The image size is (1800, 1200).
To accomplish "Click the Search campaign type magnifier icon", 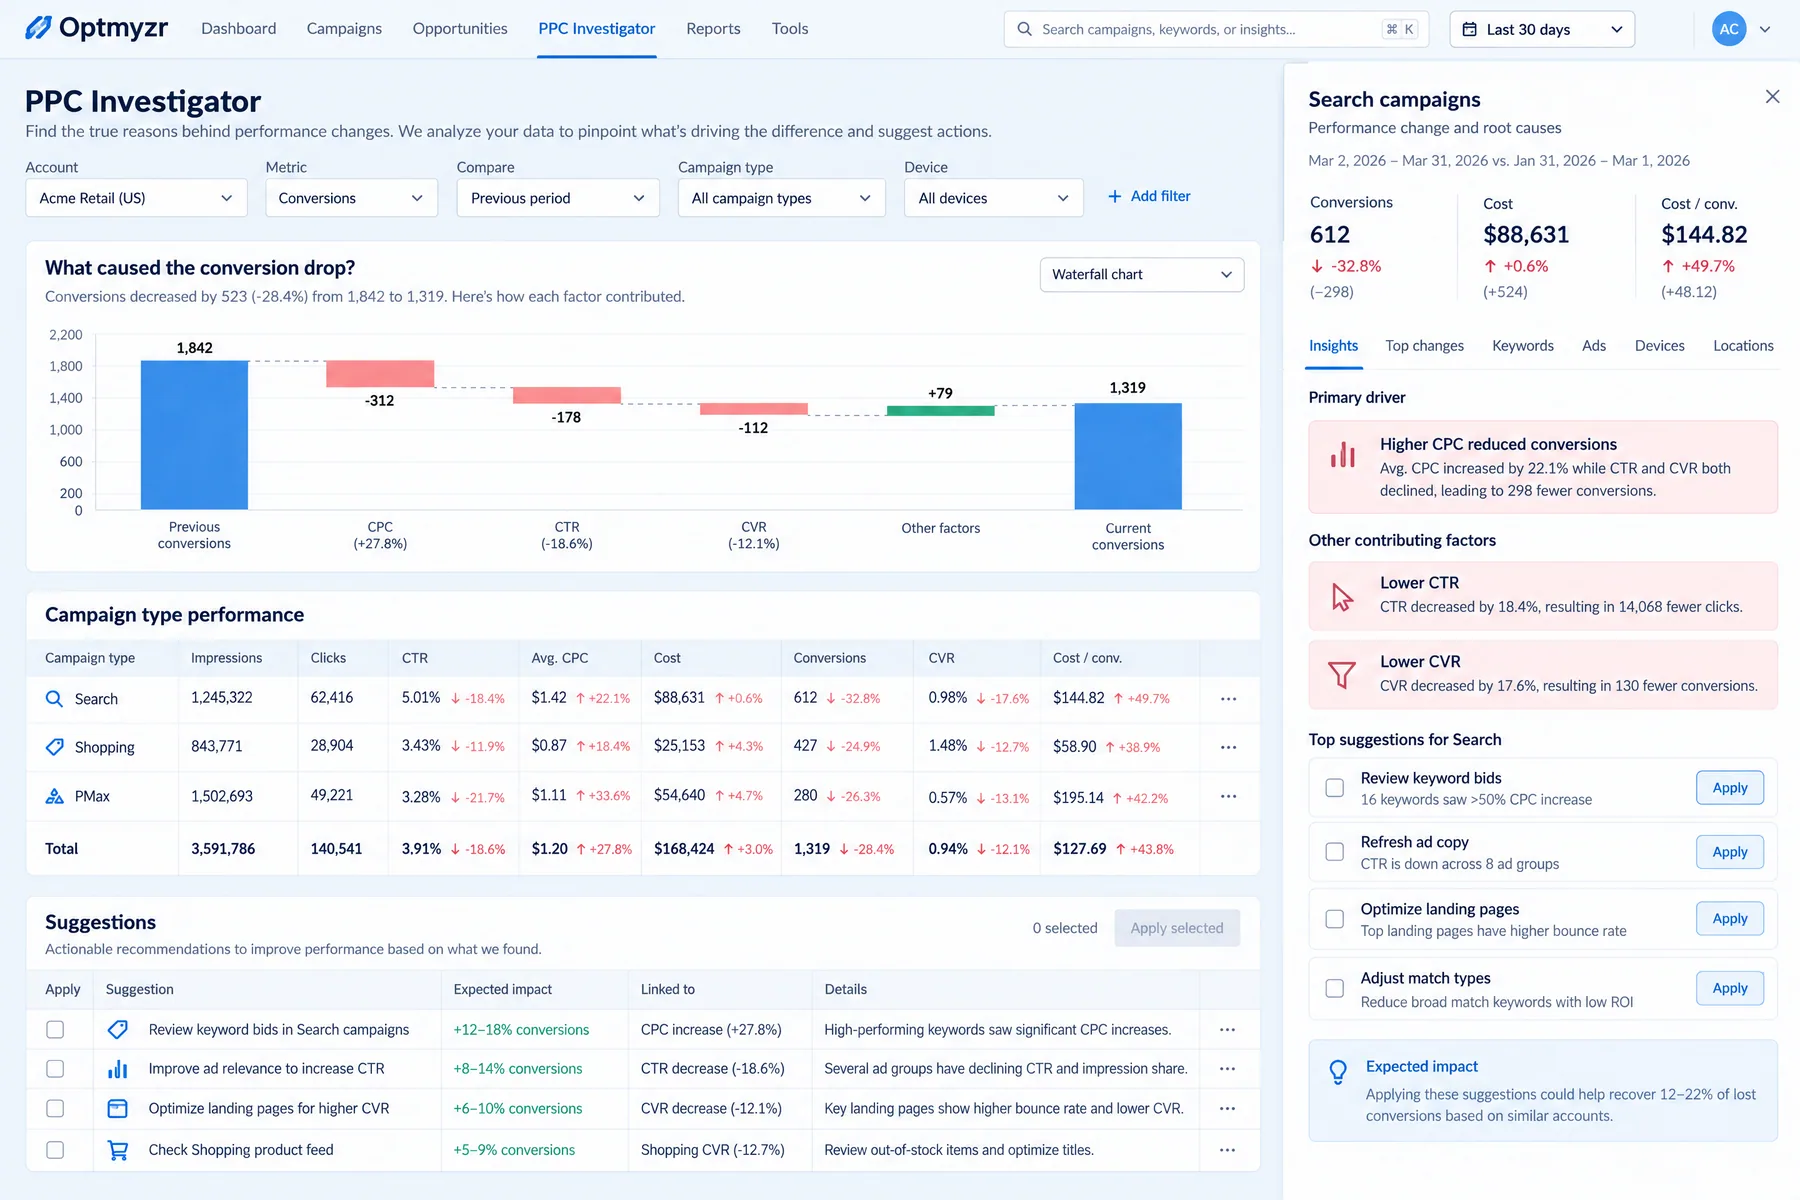I will 55,698.
